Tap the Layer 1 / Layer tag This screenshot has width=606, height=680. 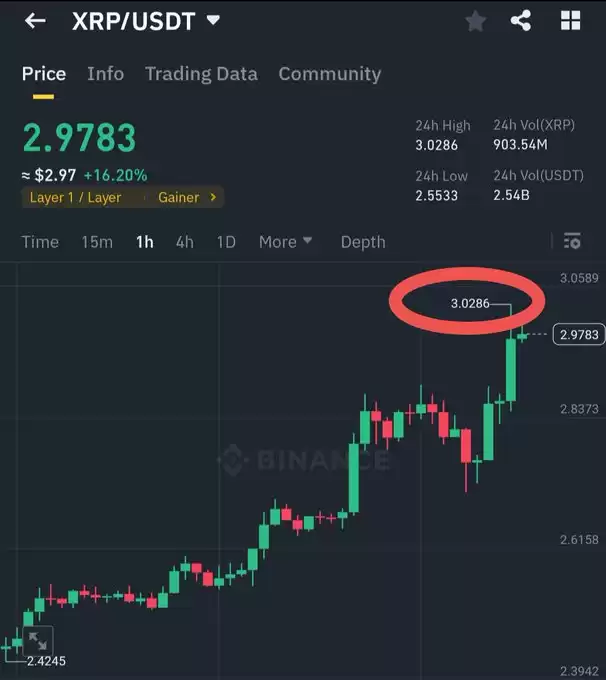pyautogui.click(x=75, y=197)
